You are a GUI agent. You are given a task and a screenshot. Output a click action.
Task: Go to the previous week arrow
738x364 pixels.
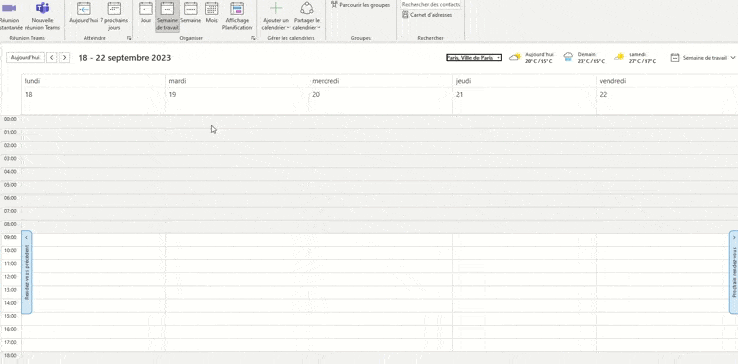[x=52, y=57]
